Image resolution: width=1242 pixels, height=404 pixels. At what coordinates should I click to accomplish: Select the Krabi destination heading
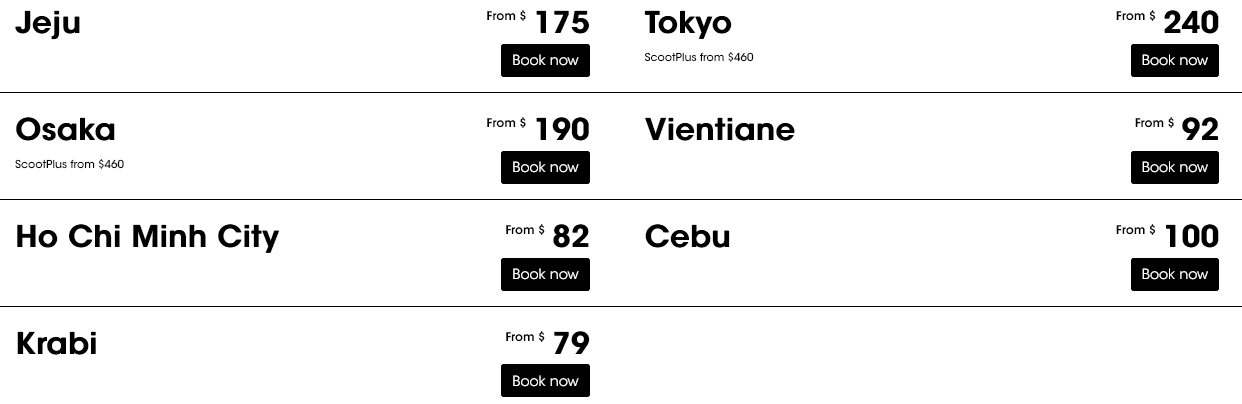click(x=56, y=344)
